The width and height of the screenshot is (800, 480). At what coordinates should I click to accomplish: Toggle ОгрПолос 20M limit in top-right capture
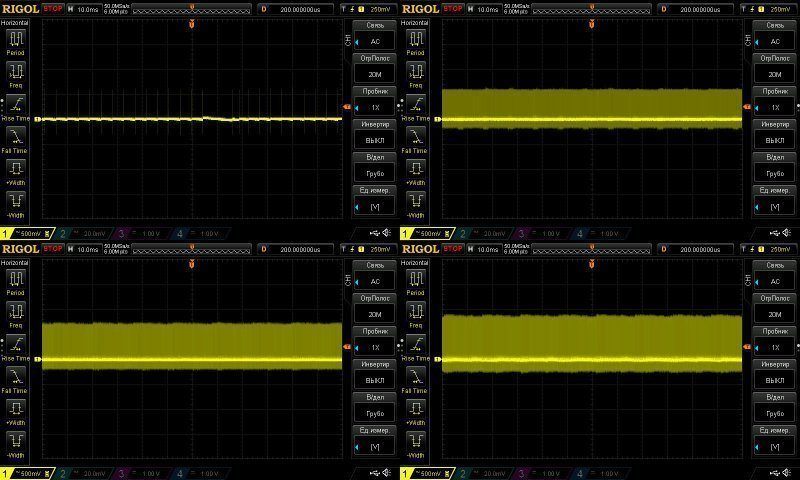click(774, 69)
